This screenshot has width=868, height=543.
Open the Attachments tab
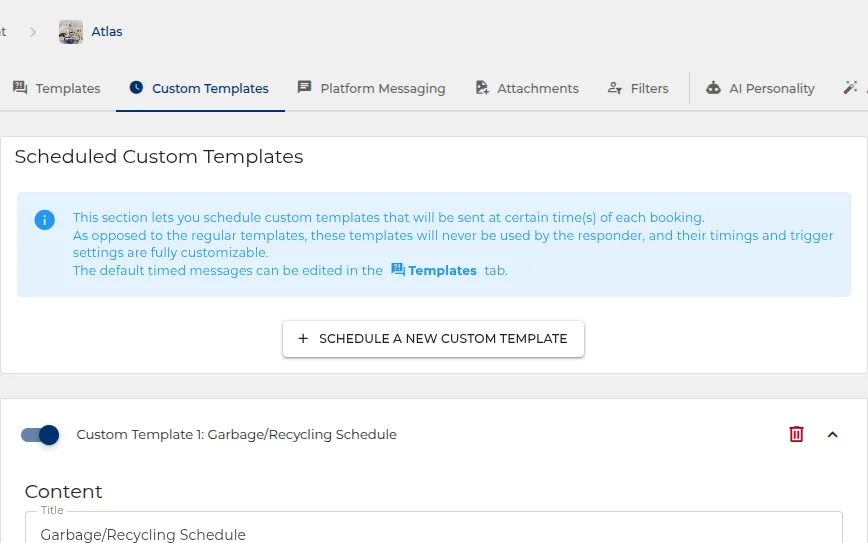tap(528, 88)
